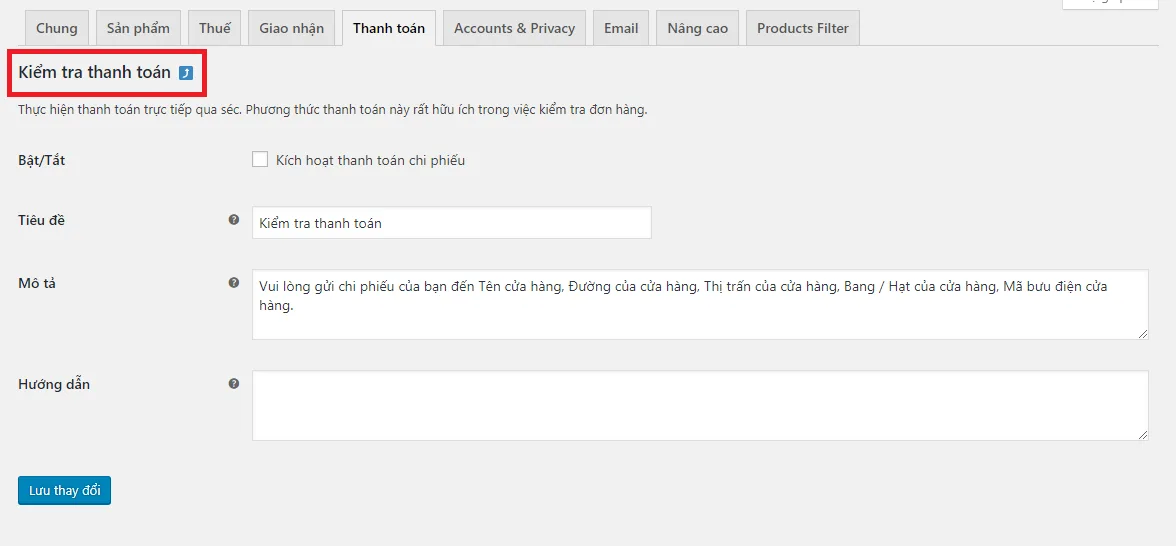Select the Thanh toán tab

coord(388,28)
